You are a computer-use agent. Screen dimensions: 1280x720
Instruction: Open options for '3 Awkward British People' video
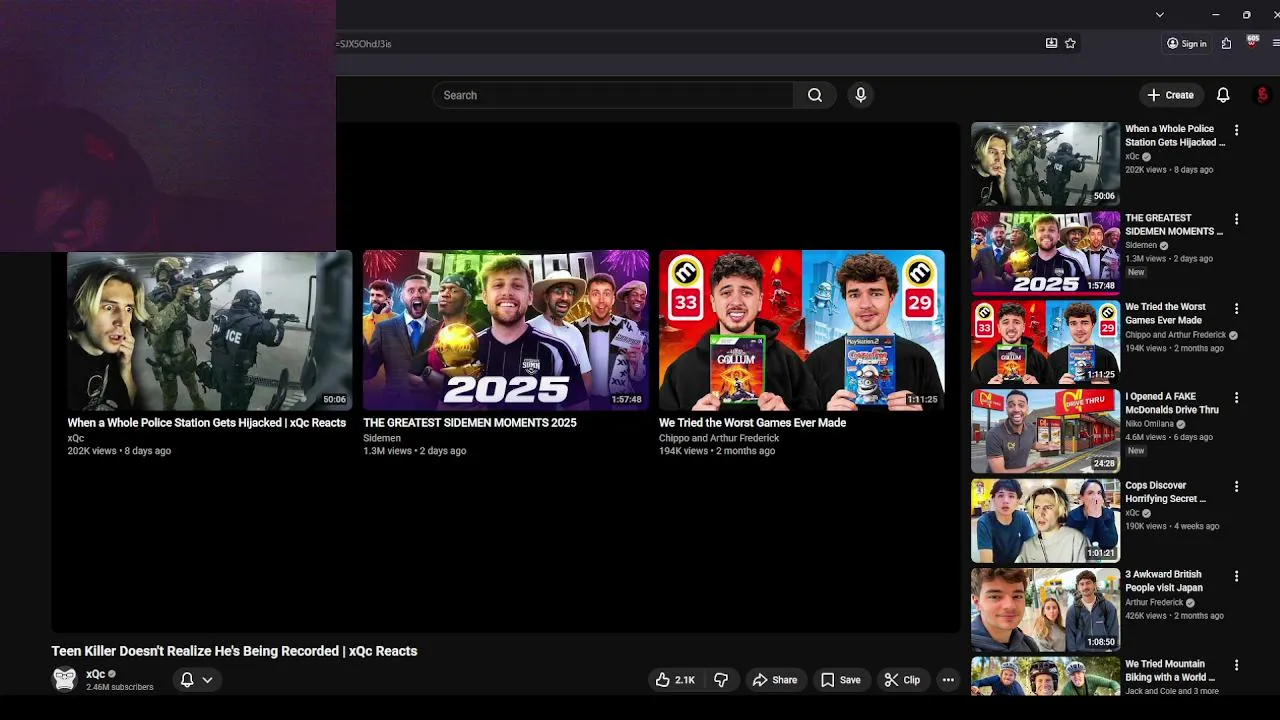(1236, 576)
